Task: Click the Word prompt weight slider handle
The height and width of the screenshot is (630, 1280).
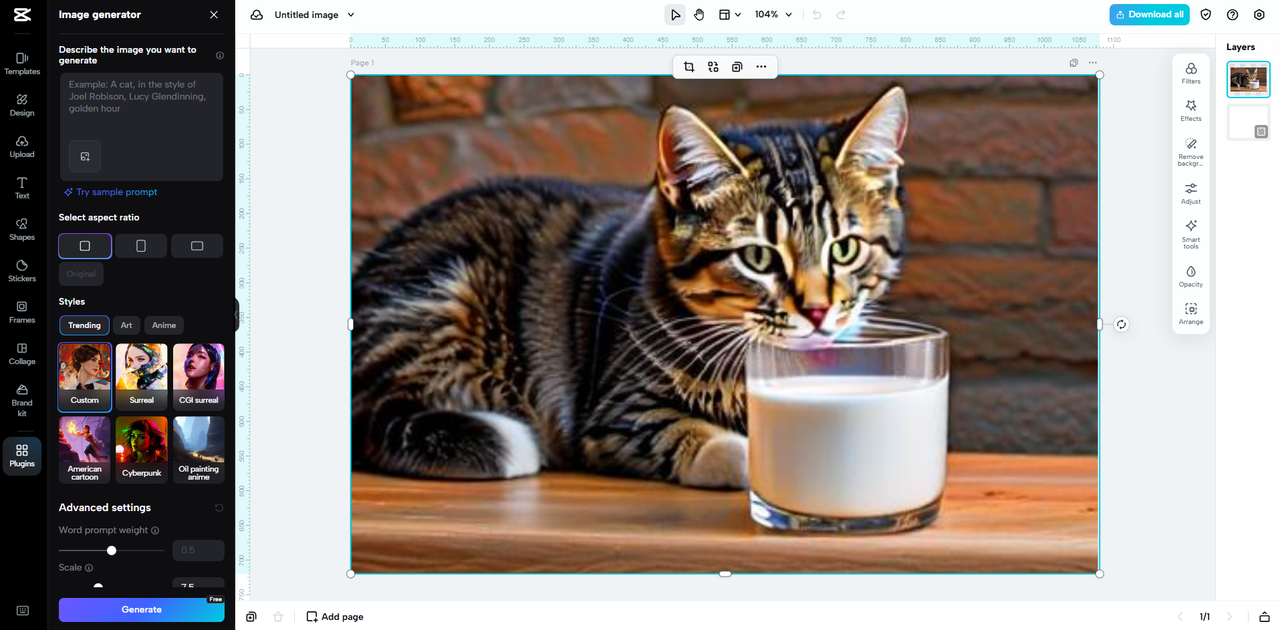Action: coord(112,550)
